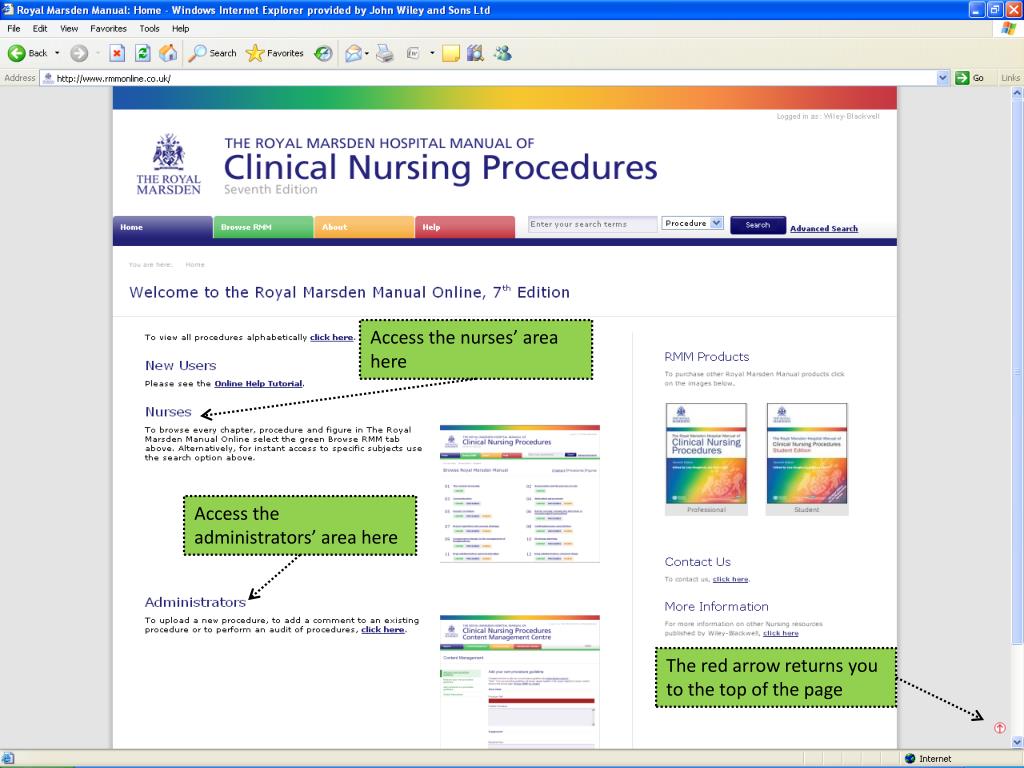The image size is (1024, 768).
Task: Click the vertical scrollbar thumb
Action: click(x=1017, y=371)
